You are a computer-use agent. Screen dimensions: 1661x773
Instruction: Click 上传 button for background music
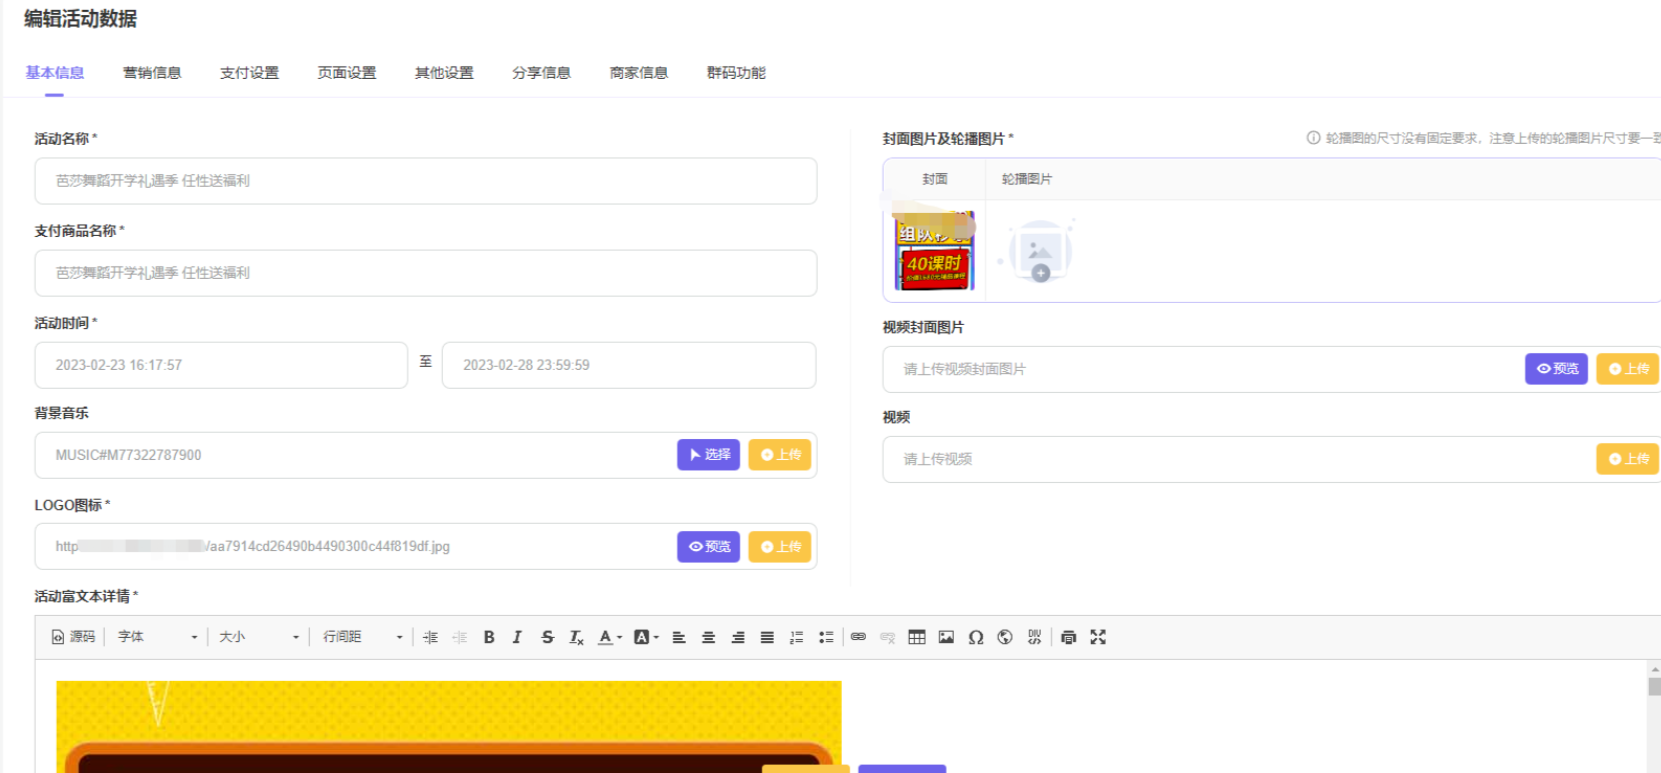(x=780, y=455)
